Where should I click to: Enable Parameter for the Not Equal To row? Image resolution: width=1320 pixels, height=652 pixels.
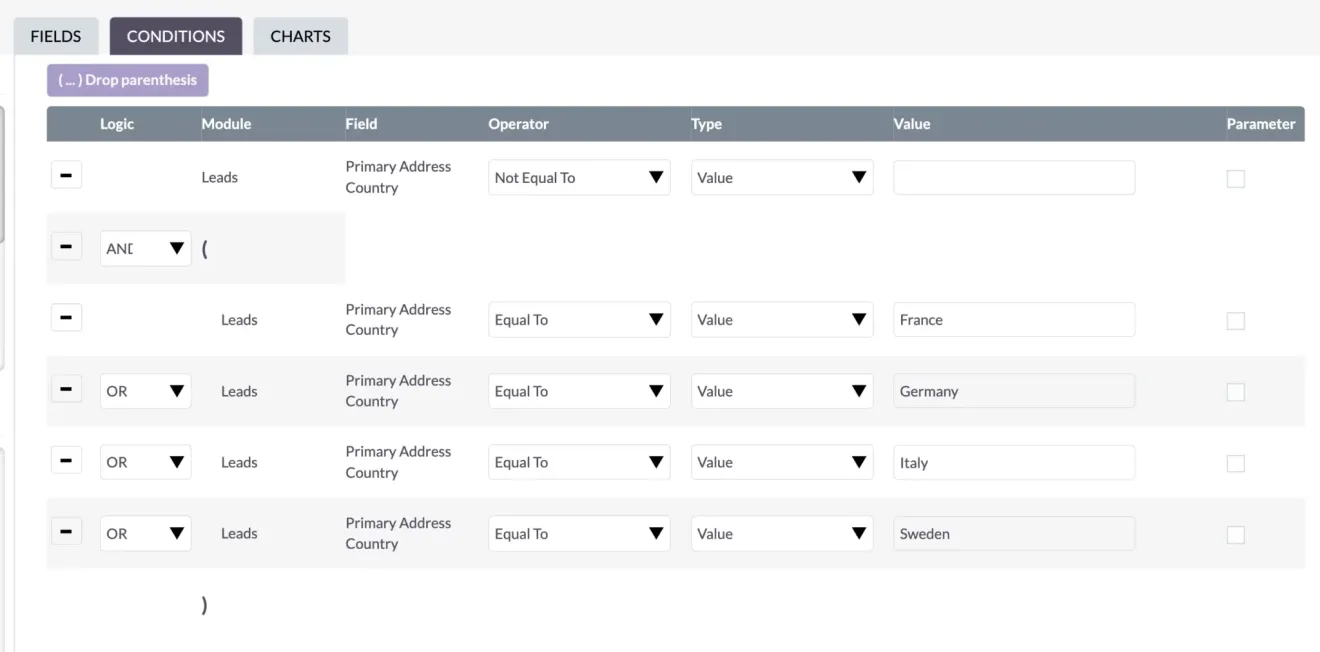coord(1235,177)
